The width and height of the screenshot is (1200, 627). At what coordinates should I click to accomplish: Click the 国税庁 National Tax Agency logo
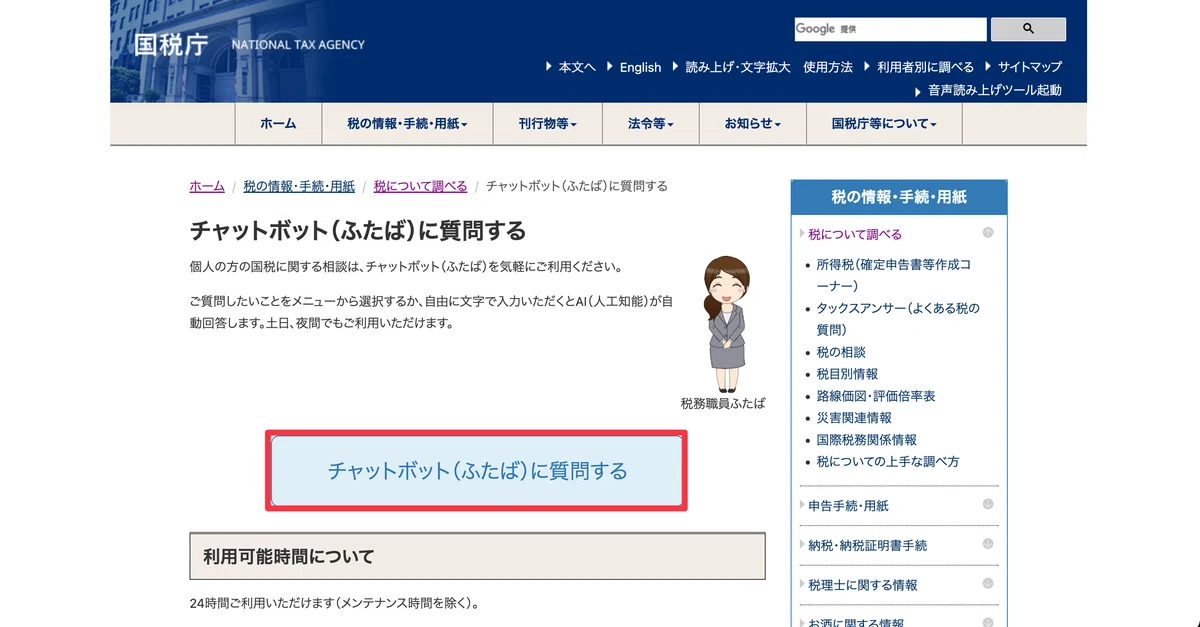tap(249, 45)
